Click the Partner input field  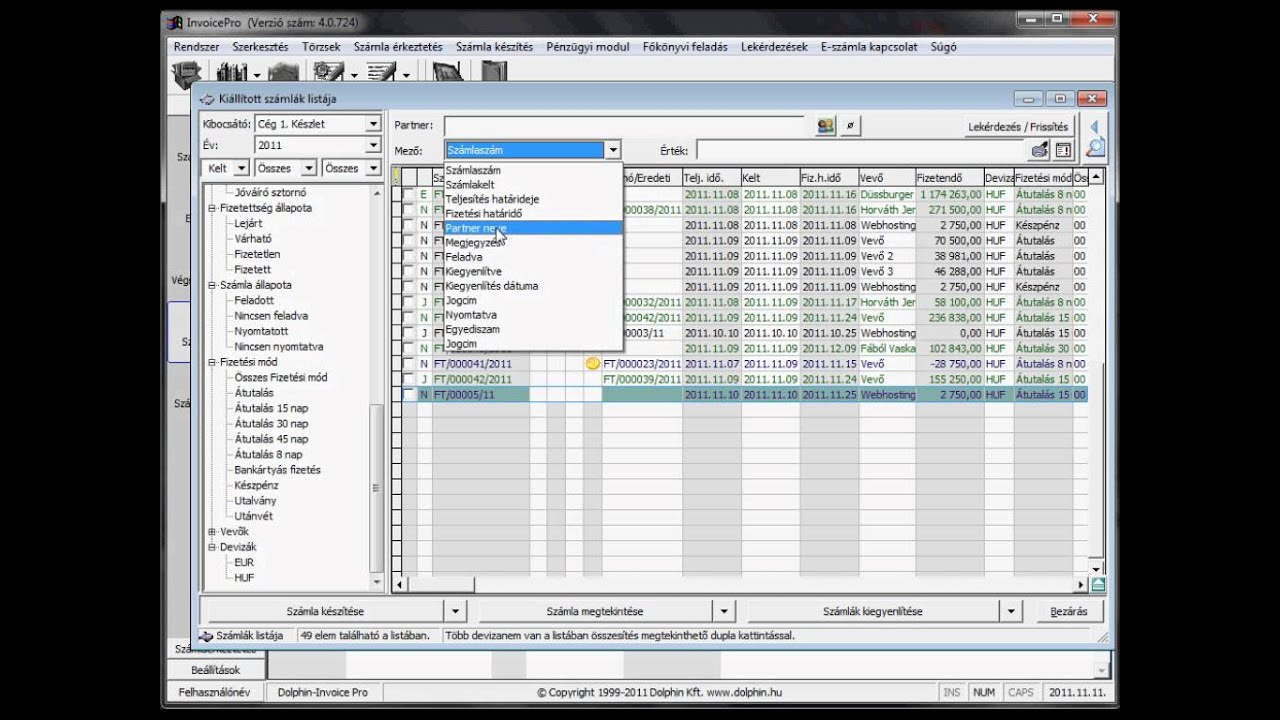[624, 126]
